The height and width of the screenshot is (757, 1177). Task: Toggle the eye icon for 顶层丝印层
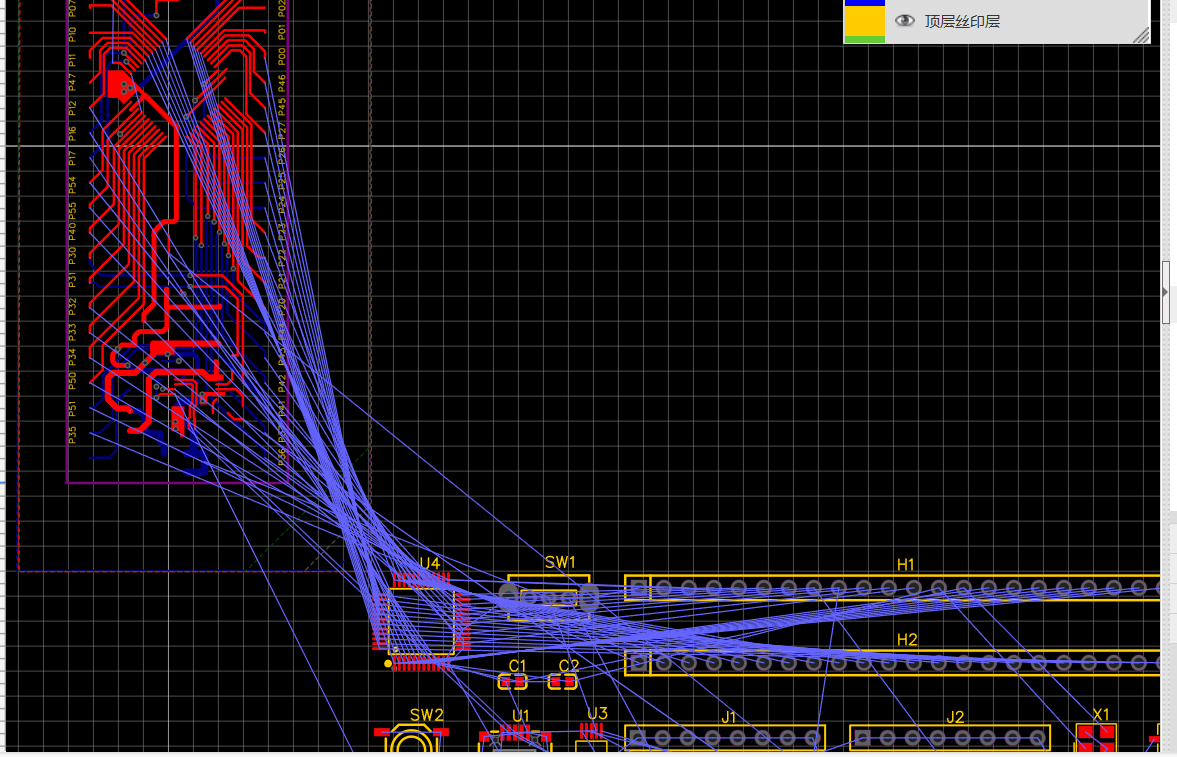click(905, 21)
